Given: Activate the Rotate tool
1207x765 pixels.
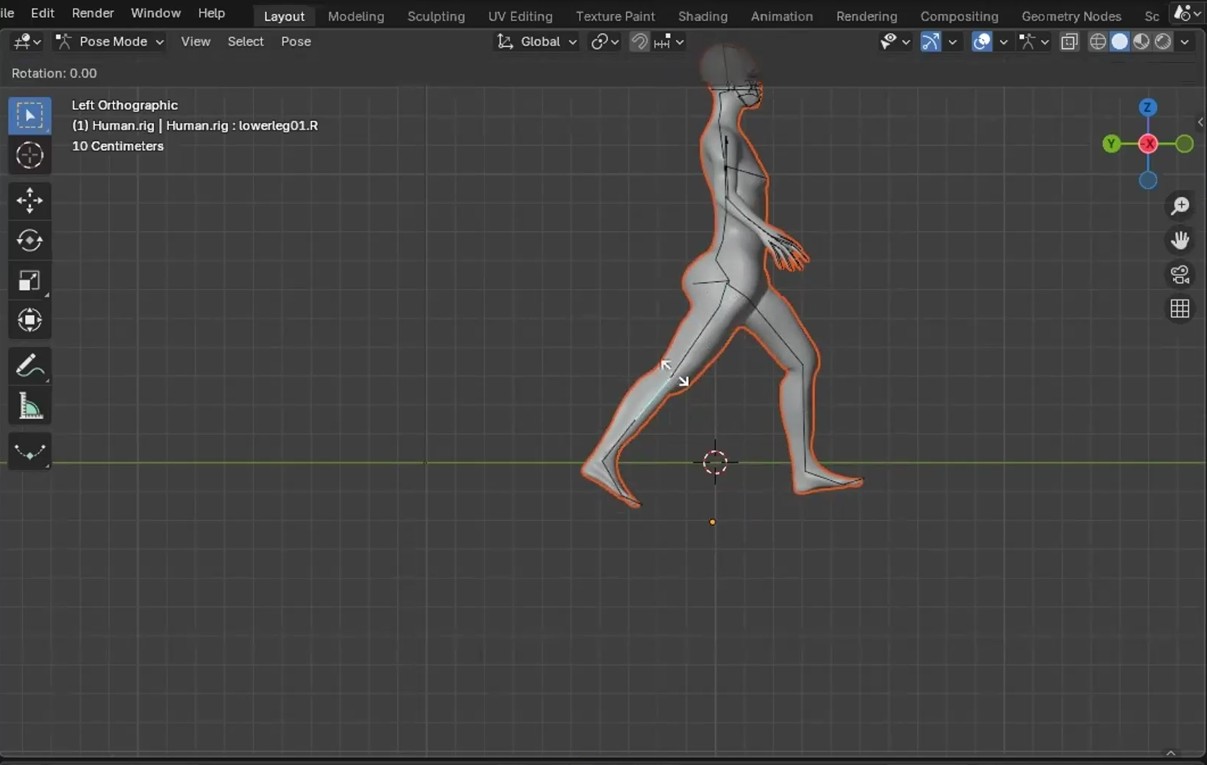Looking at the screenshot, I should point(29,241).
